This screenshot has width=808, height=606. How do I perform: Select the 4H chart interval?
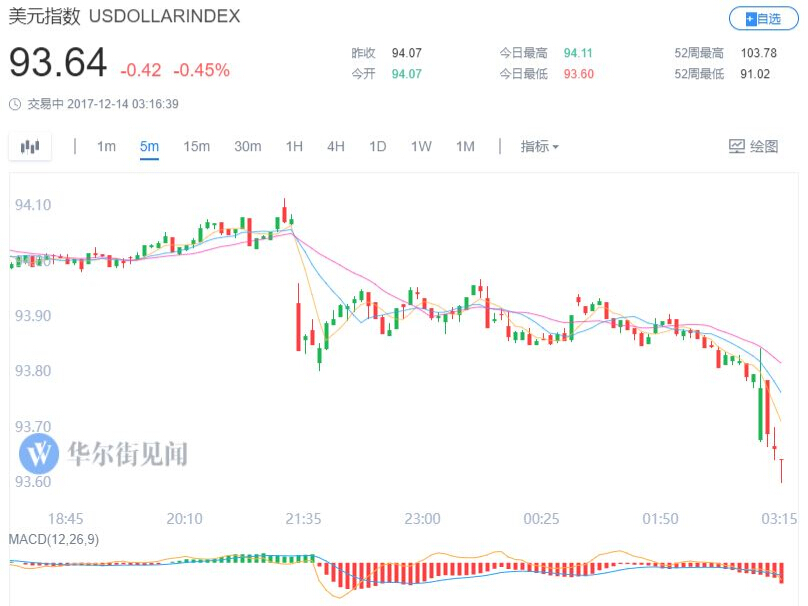click(x=335, y=147)
